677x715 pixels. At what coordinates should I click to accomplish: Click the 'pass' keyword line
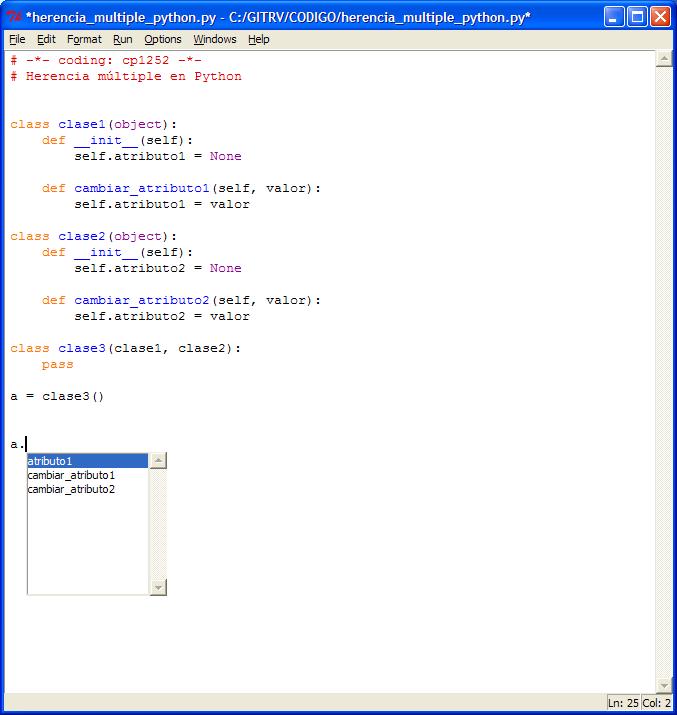[57, 365]
